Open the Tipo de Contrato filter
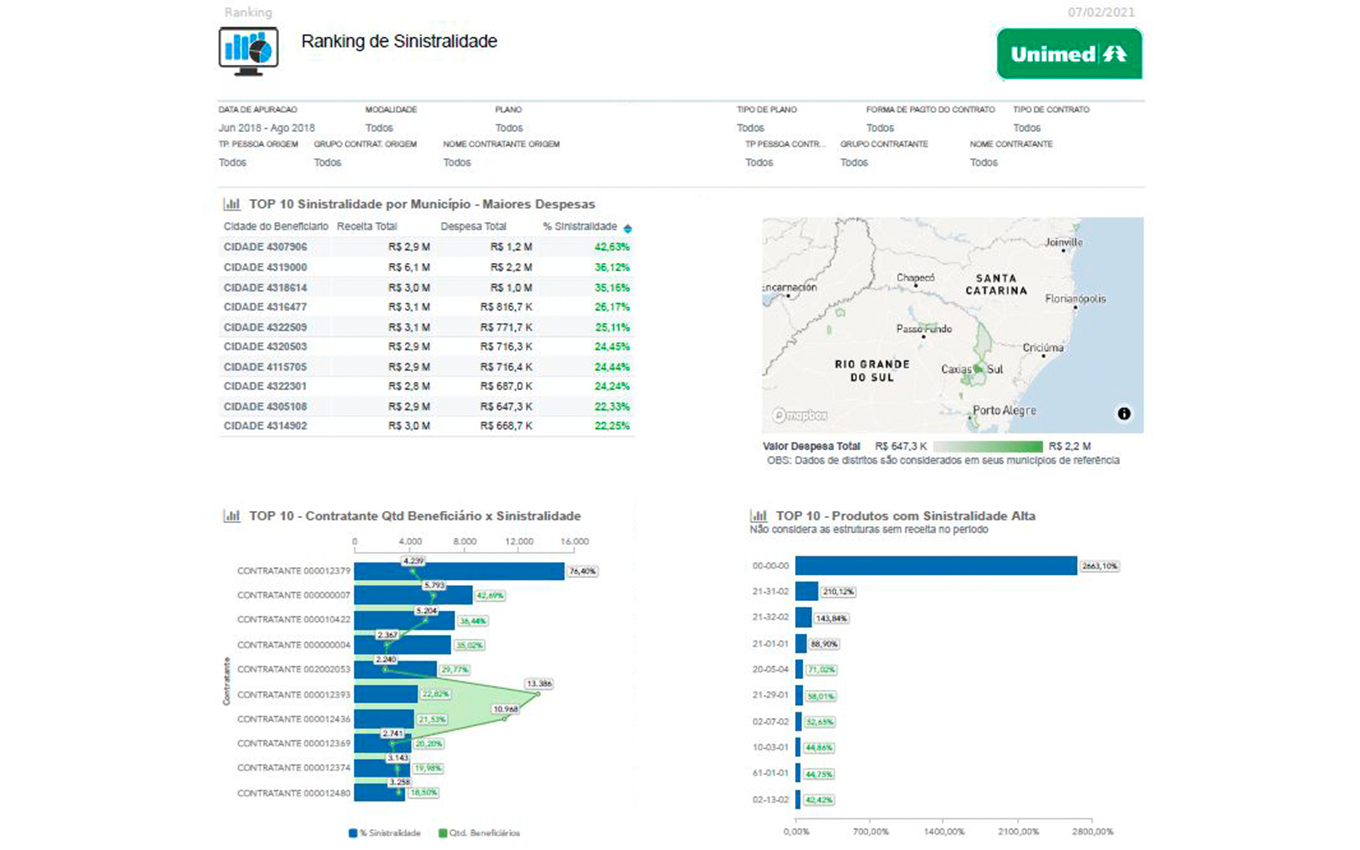Viewport: 1360px width, 850px height. (1026, 128)
